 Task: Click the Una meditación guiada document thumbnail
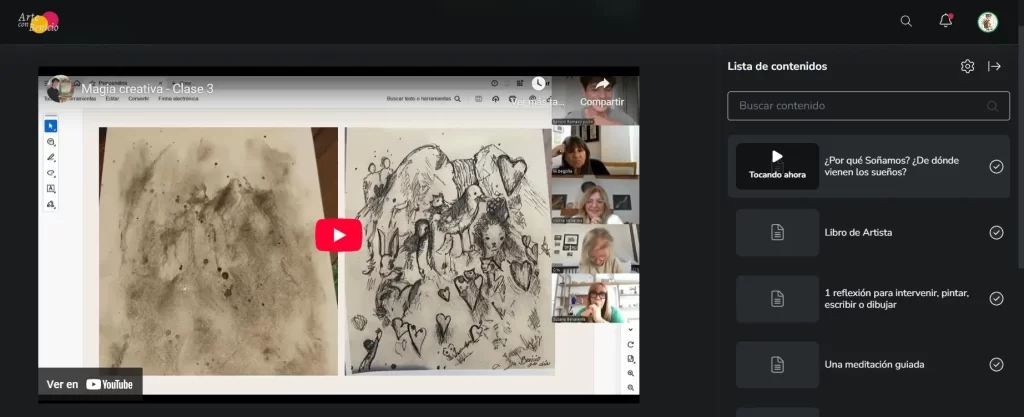[x=777, y=365]
